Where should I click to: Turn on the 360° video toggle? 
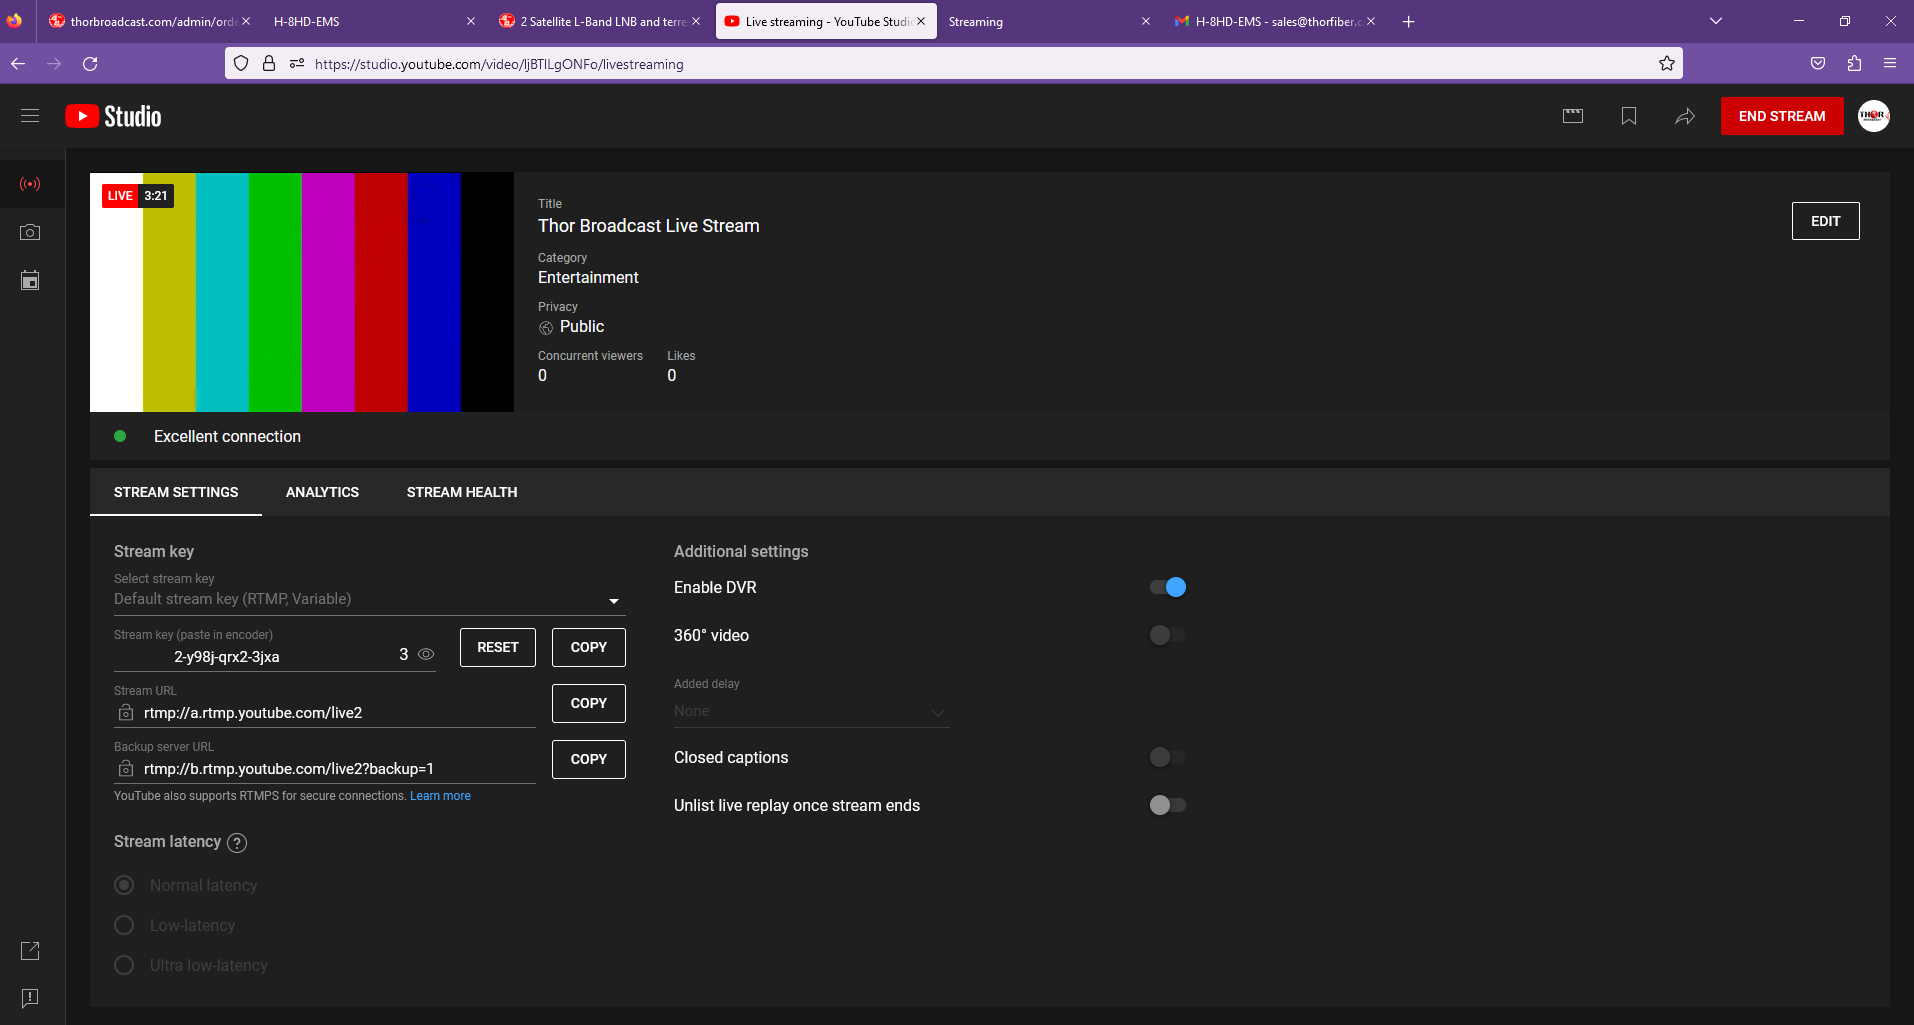pos(1167,635)
